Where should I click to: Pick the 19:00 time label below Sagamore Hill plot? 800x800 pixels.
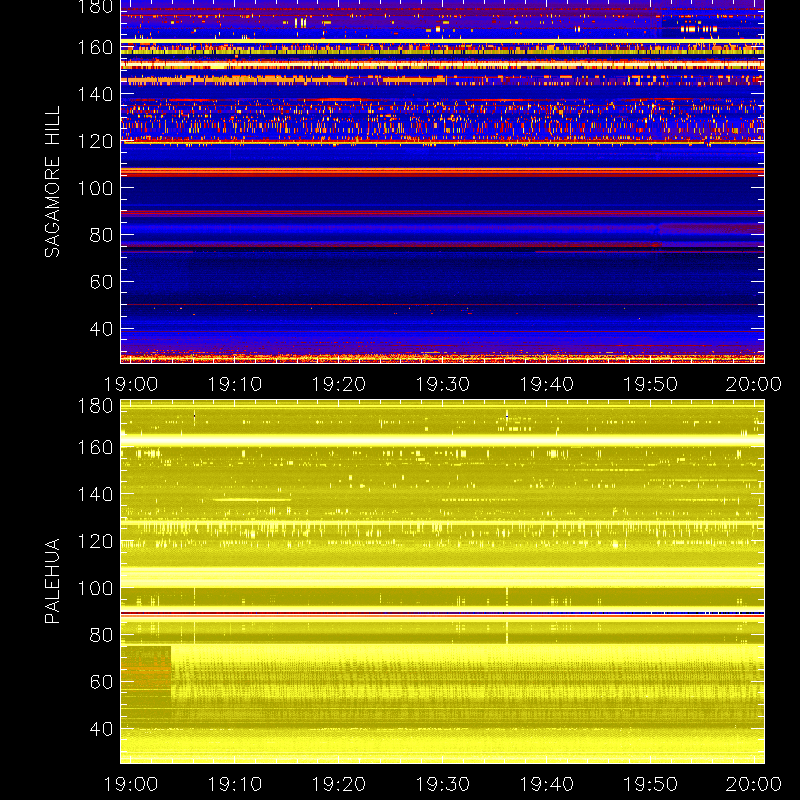click(131, 384)
